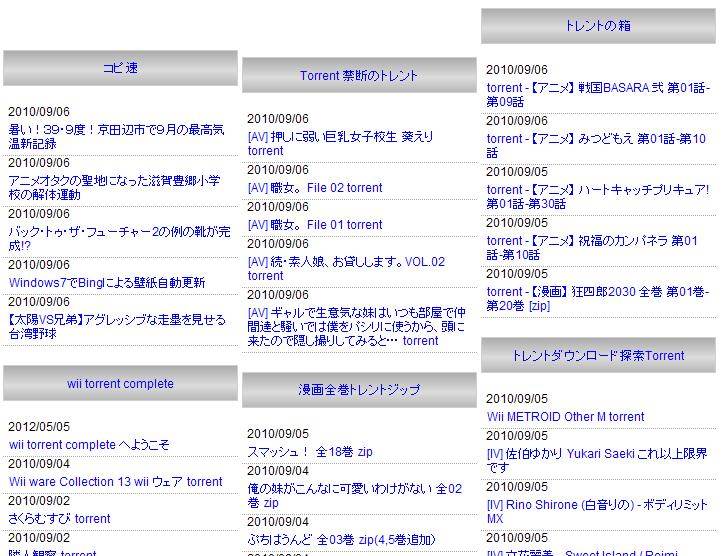Screen dimensions: 726x556
Task: Open the 漫画全巻トレントジップ header link
Action: tap(359, 389)
